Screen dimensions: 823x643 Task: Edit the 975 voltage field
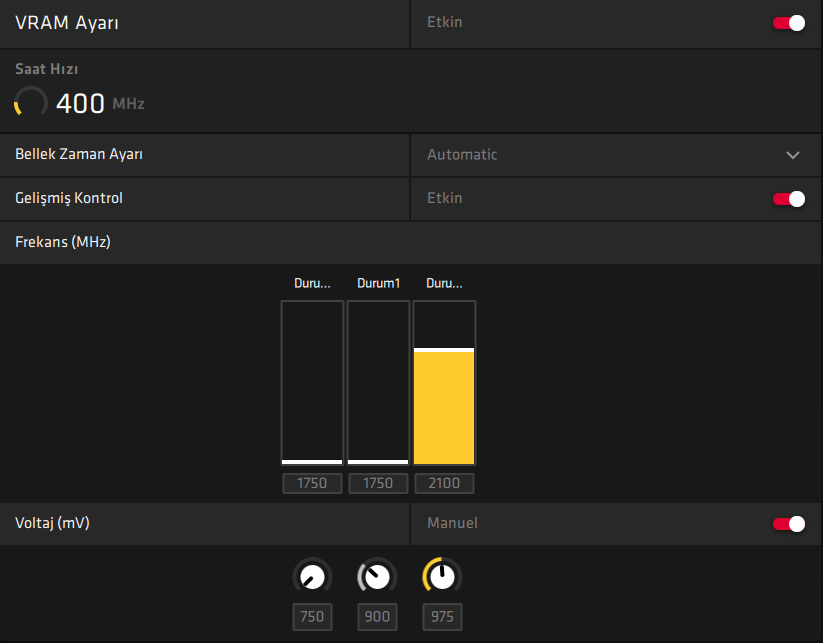(442, 617)
